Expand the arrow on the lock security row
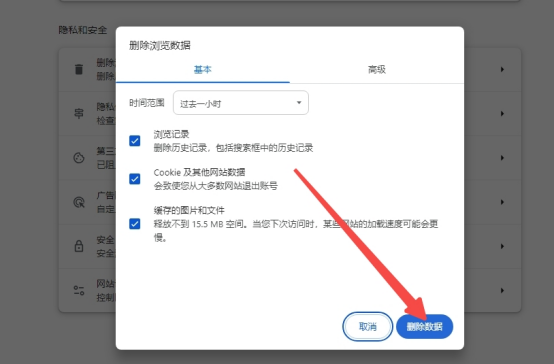 pyautogui.click(x=502, y=246)
